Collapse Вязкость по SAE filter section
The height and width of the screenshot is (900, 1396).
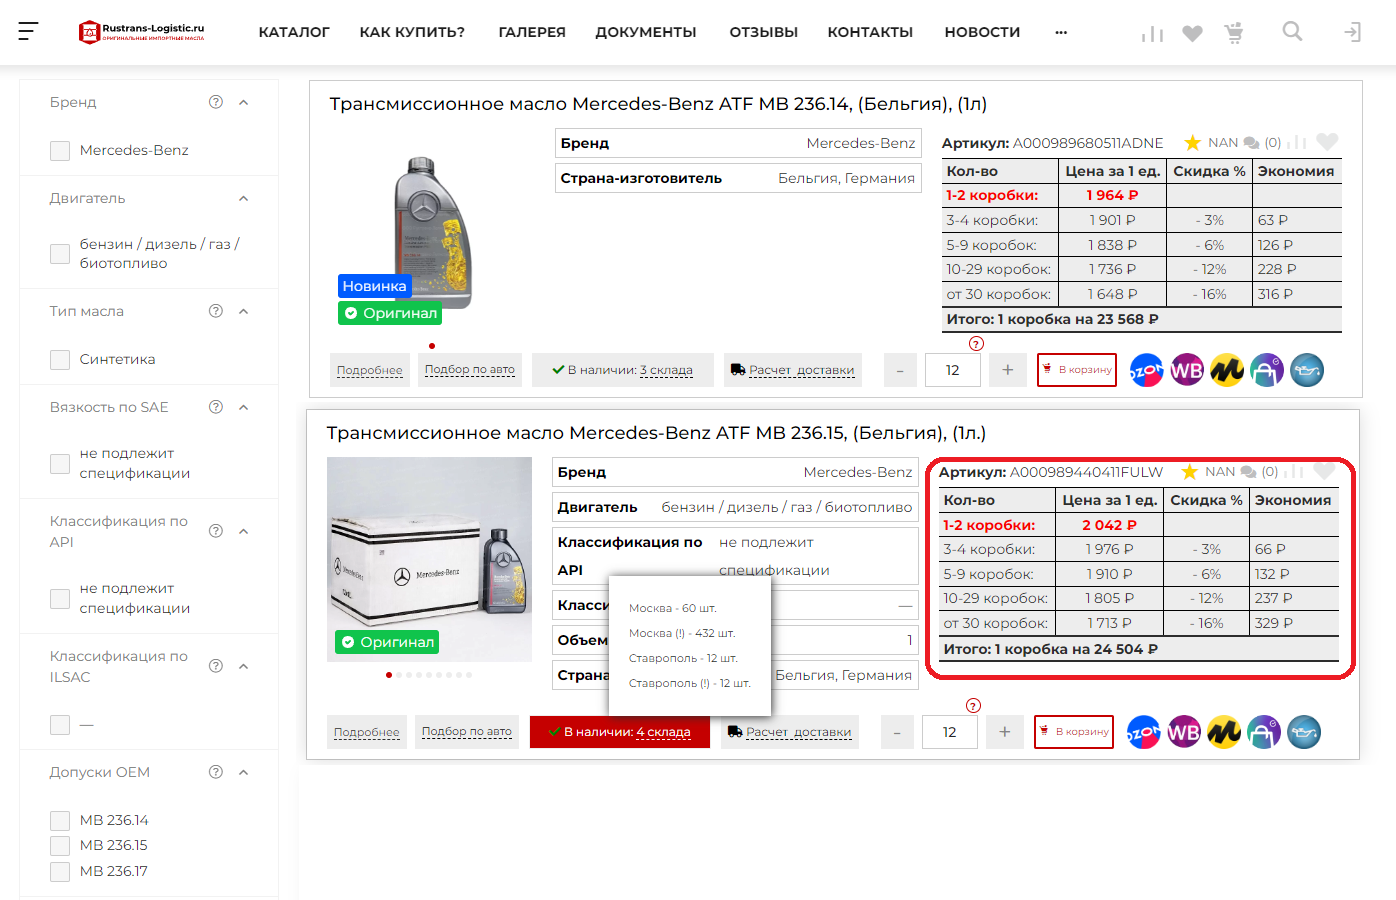[x=243, y=407]
